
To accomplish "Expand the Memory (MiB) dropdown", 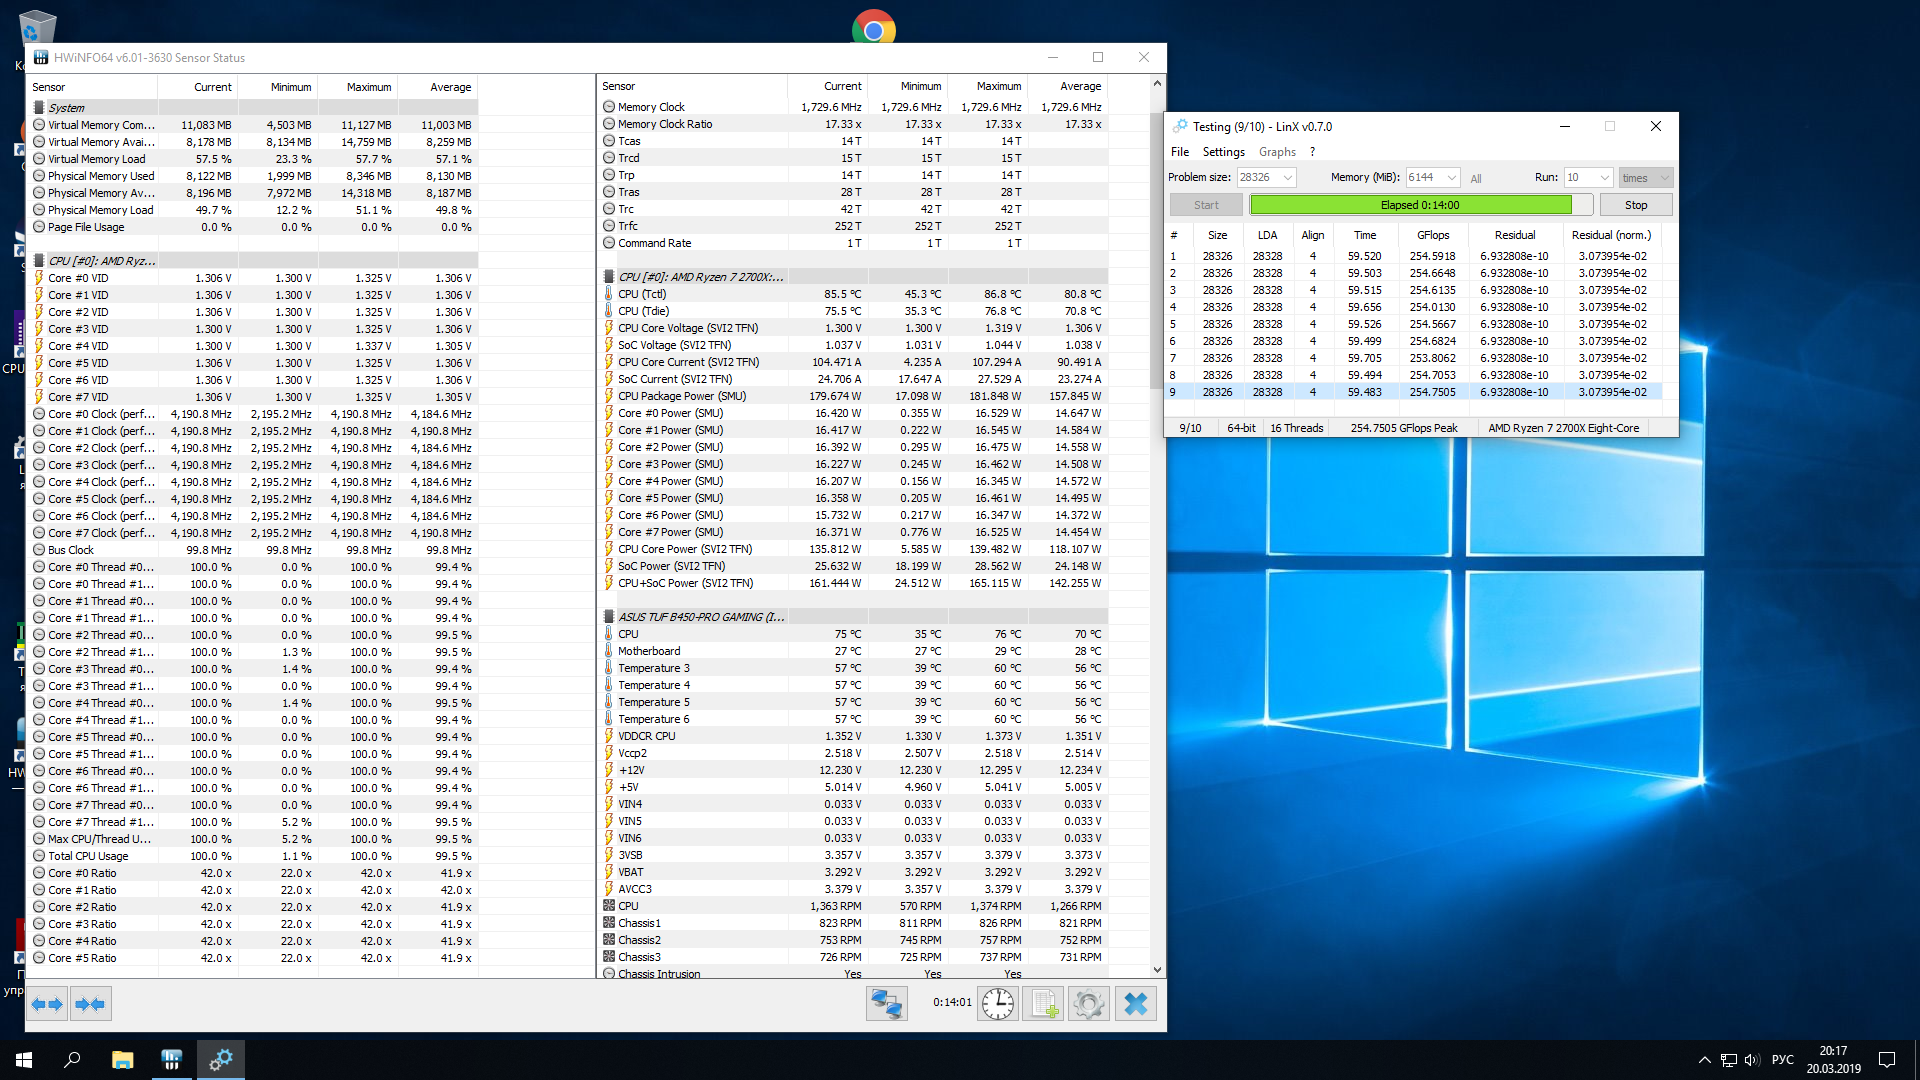I will tap(1451, 178).
